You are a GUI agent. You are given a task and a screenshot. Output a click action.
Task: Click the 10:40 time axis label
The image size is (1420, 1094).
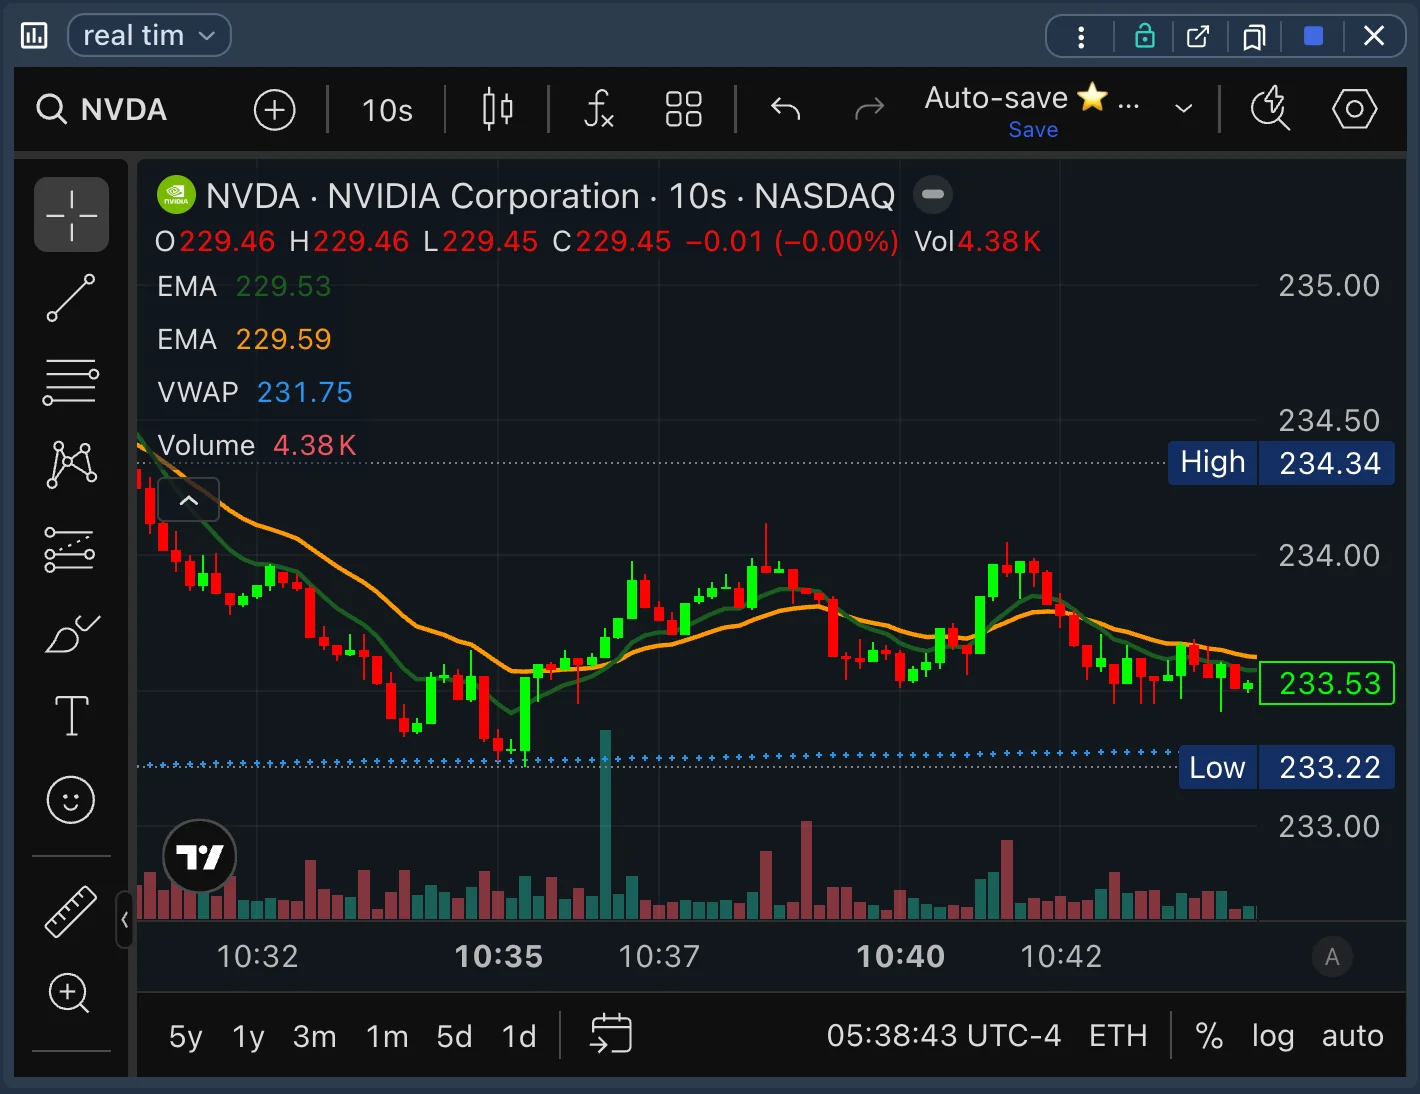point(900,957)
